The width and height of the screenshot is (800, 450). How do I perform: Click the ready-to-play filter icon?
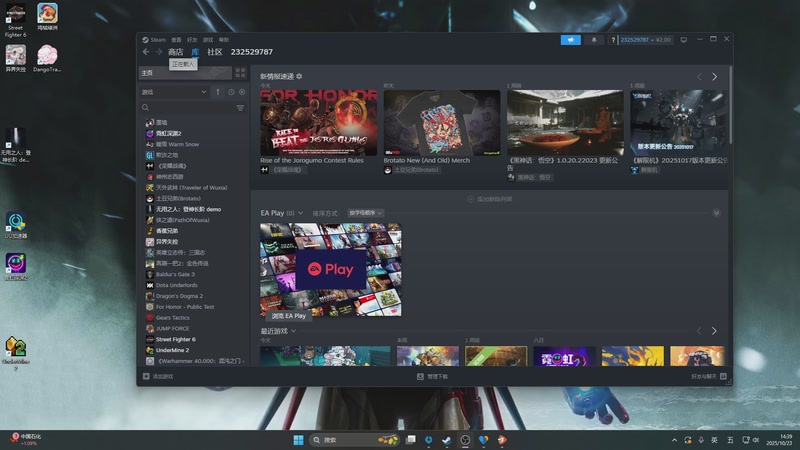(242, 92)
